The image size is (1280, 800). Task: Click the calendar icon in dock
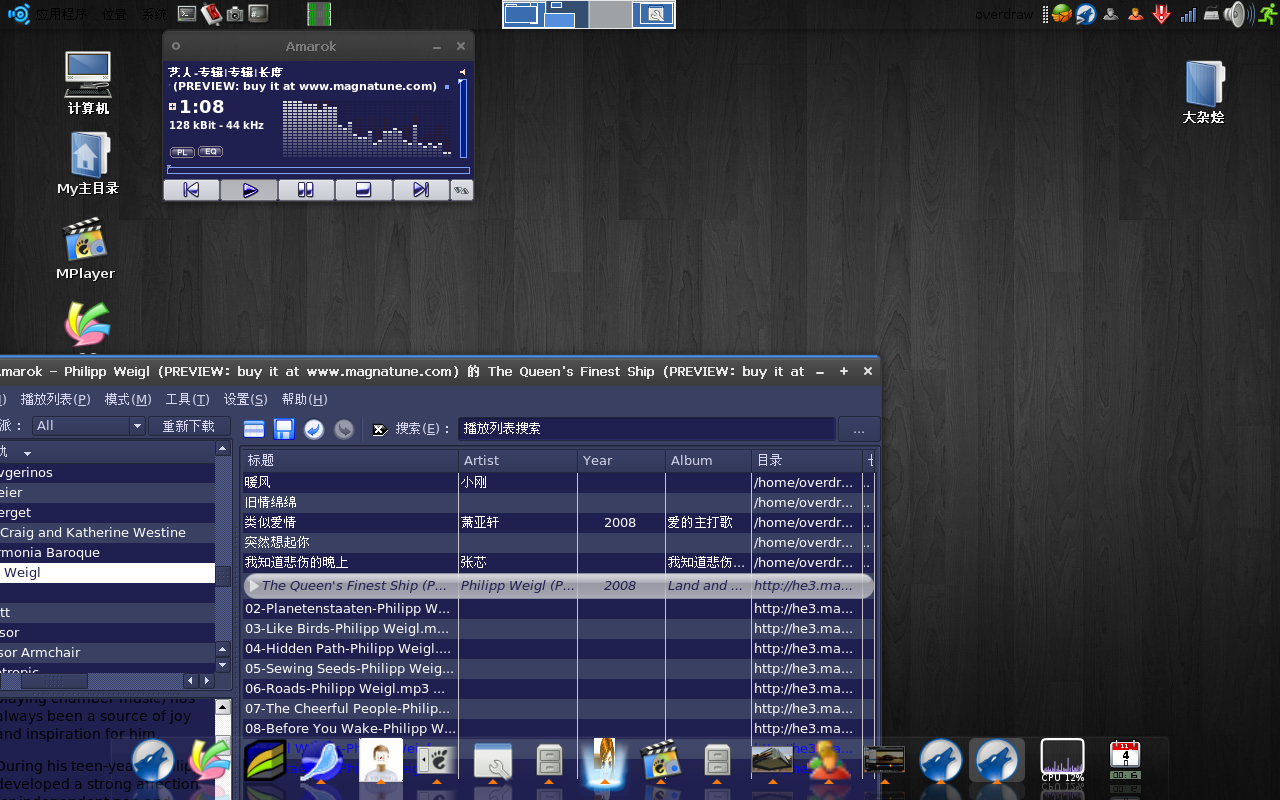coord(1125,761)
